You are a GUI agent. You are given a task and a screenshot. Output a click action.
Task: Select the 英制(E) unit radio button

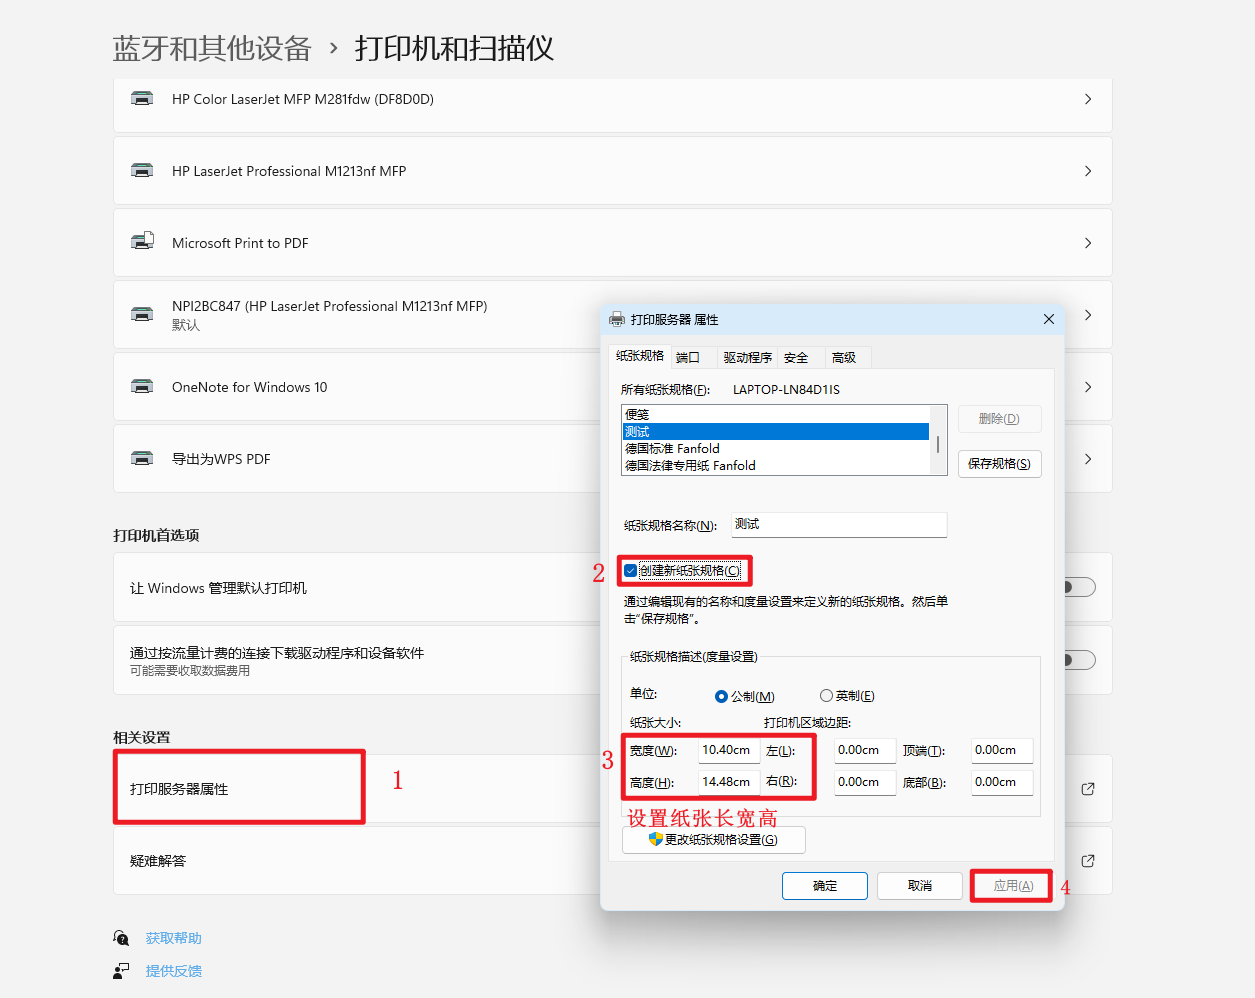click(826, 696)
